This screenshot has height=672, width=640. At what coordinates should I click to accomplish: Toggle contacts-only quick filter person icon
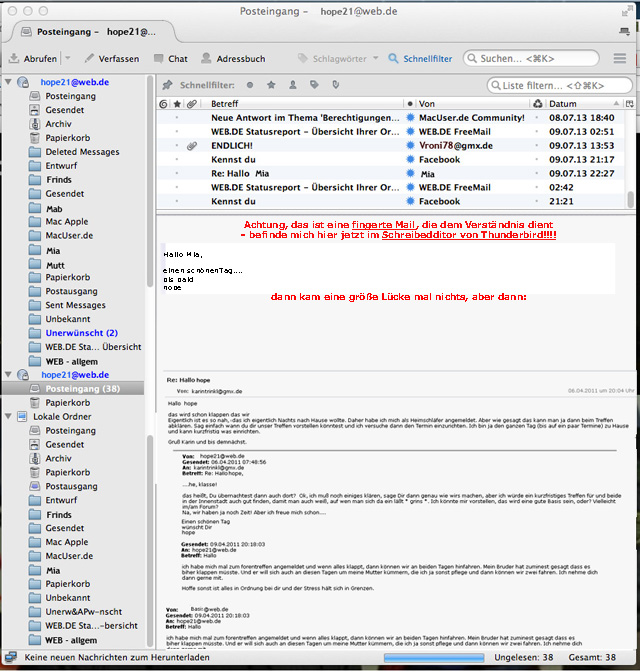(x=293, y=85)
